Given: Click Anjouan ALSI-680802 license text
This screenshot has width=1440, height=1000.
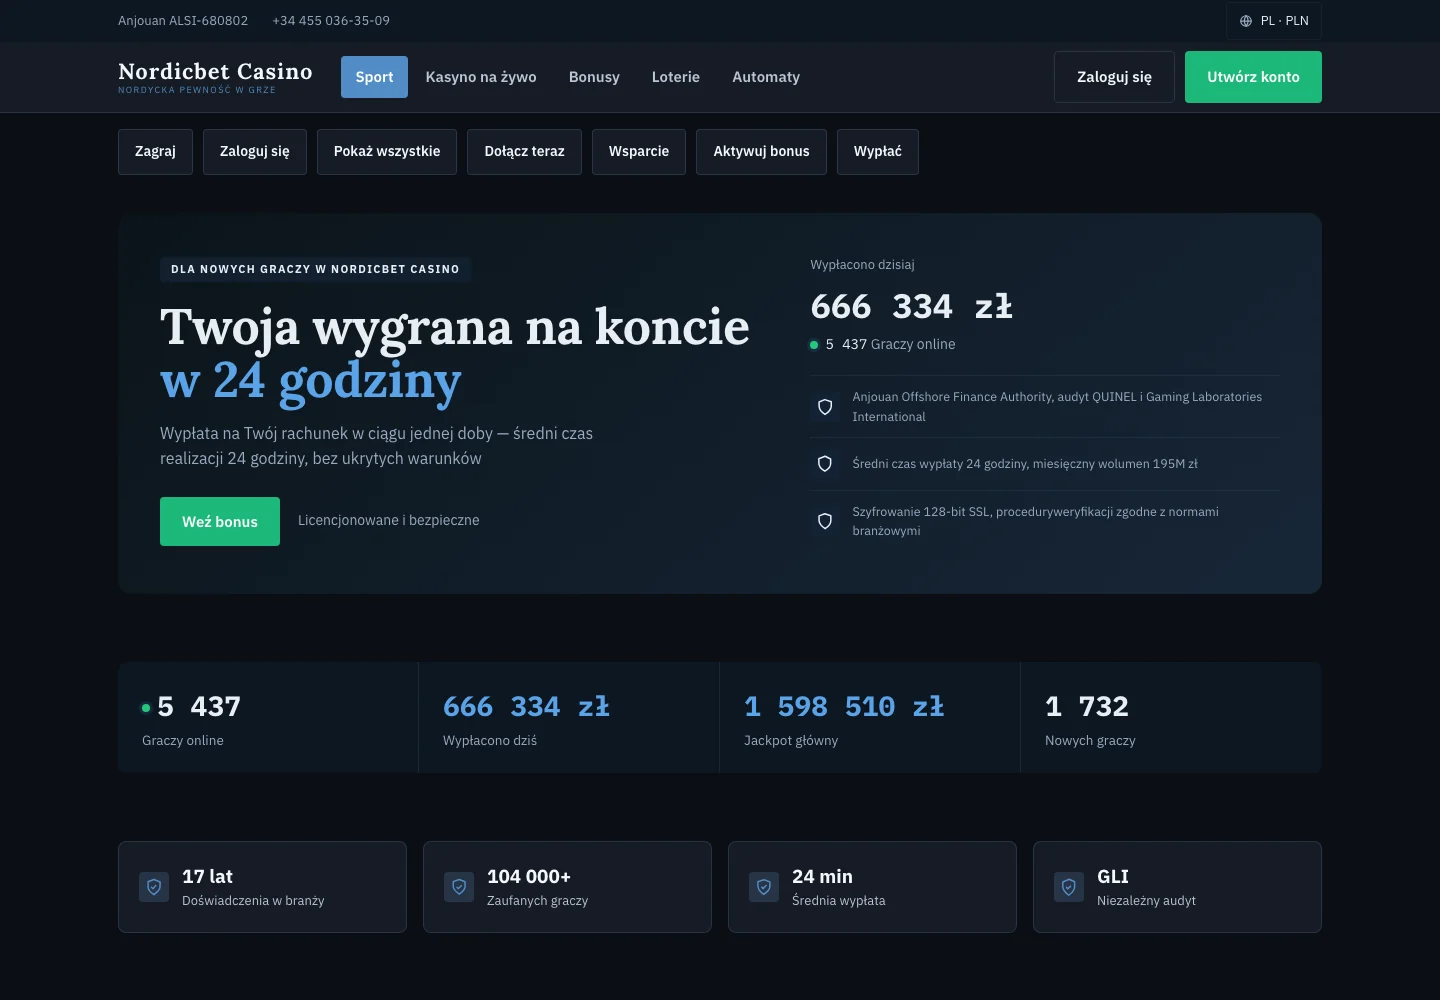Looking at the screenshot, I should 183,21.
